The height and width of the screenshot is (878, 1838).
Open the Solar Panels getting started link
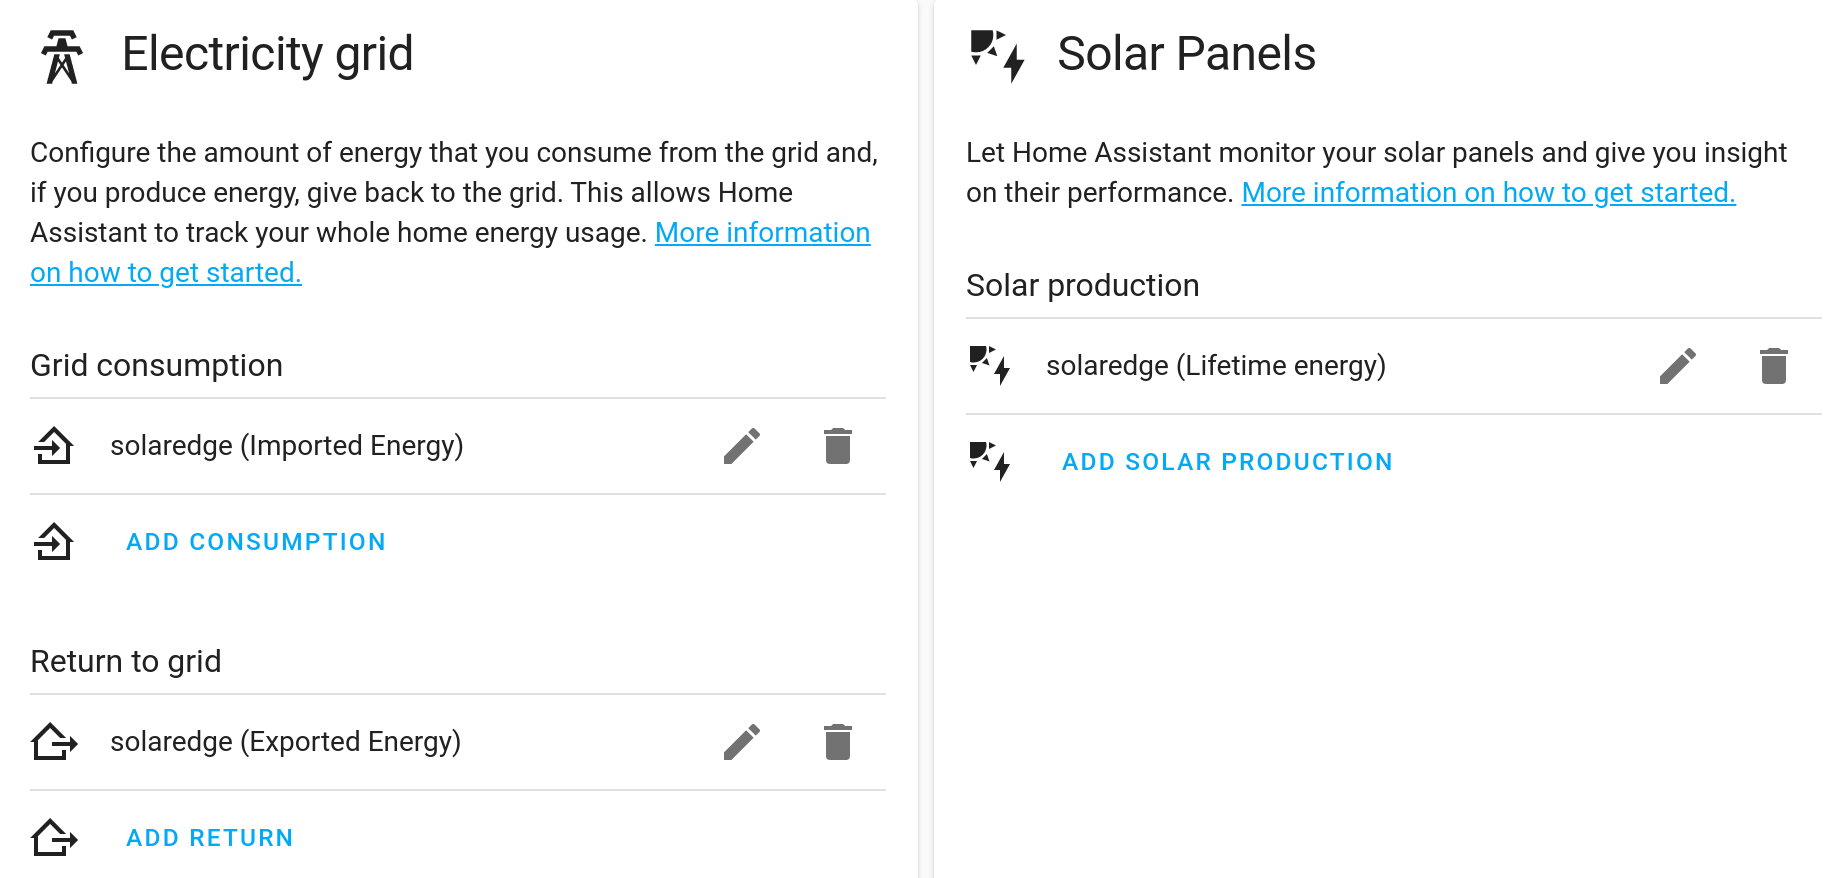click(1488, 193)
